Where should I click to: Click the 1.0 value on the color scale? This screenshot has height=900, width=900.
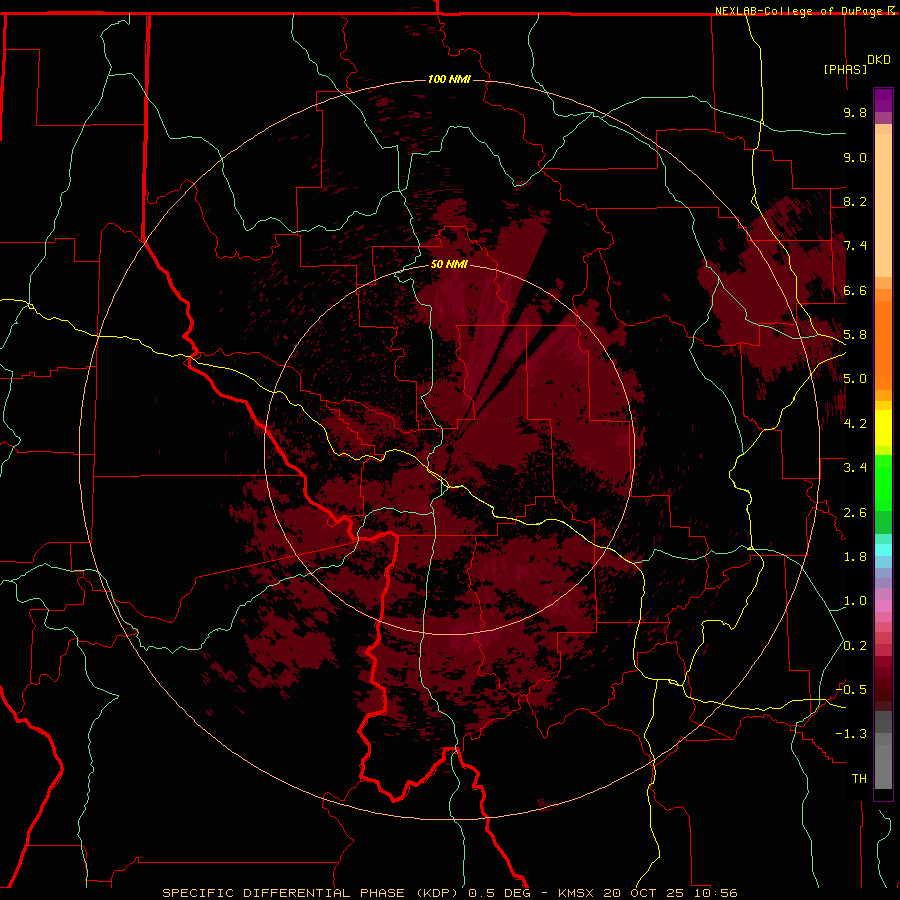[855, 601]
